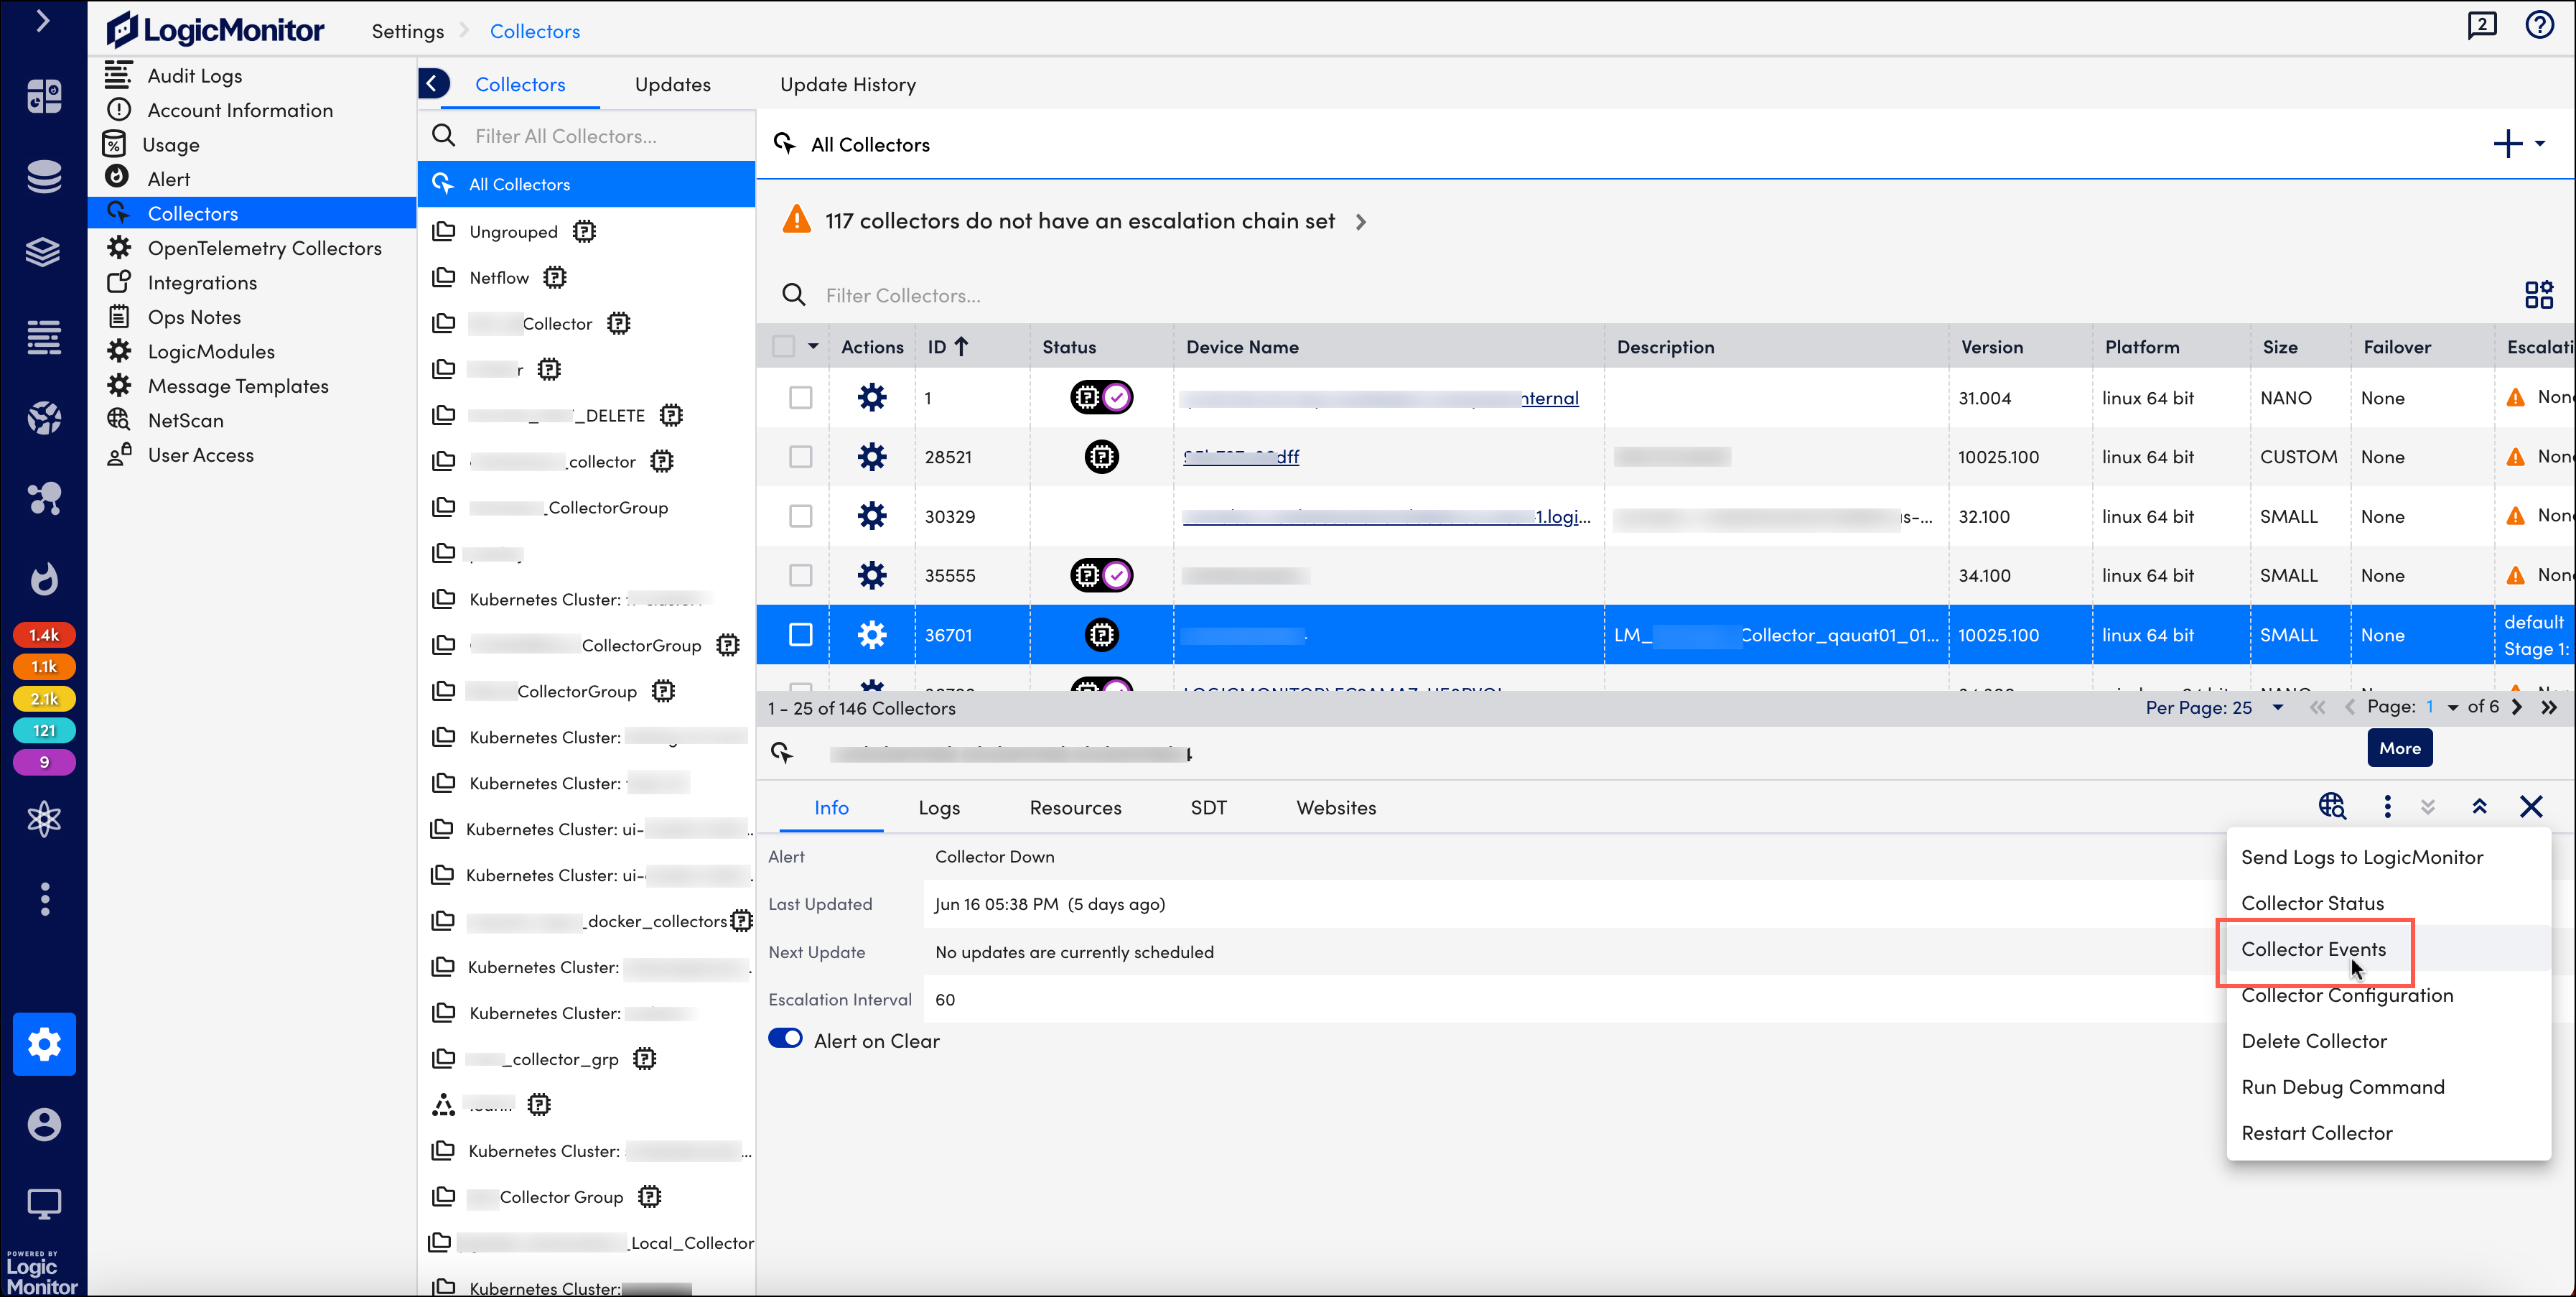Go to Audit Logs settings
Viewport: 2576px width, 1297px height.
195,76
